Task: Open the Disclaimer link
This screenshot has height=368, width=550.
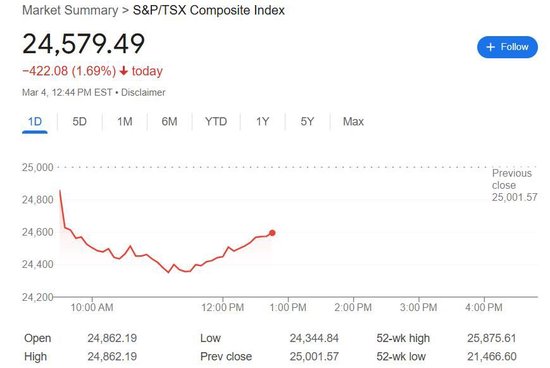Action: pyautogui.click(x=143, y=93)
